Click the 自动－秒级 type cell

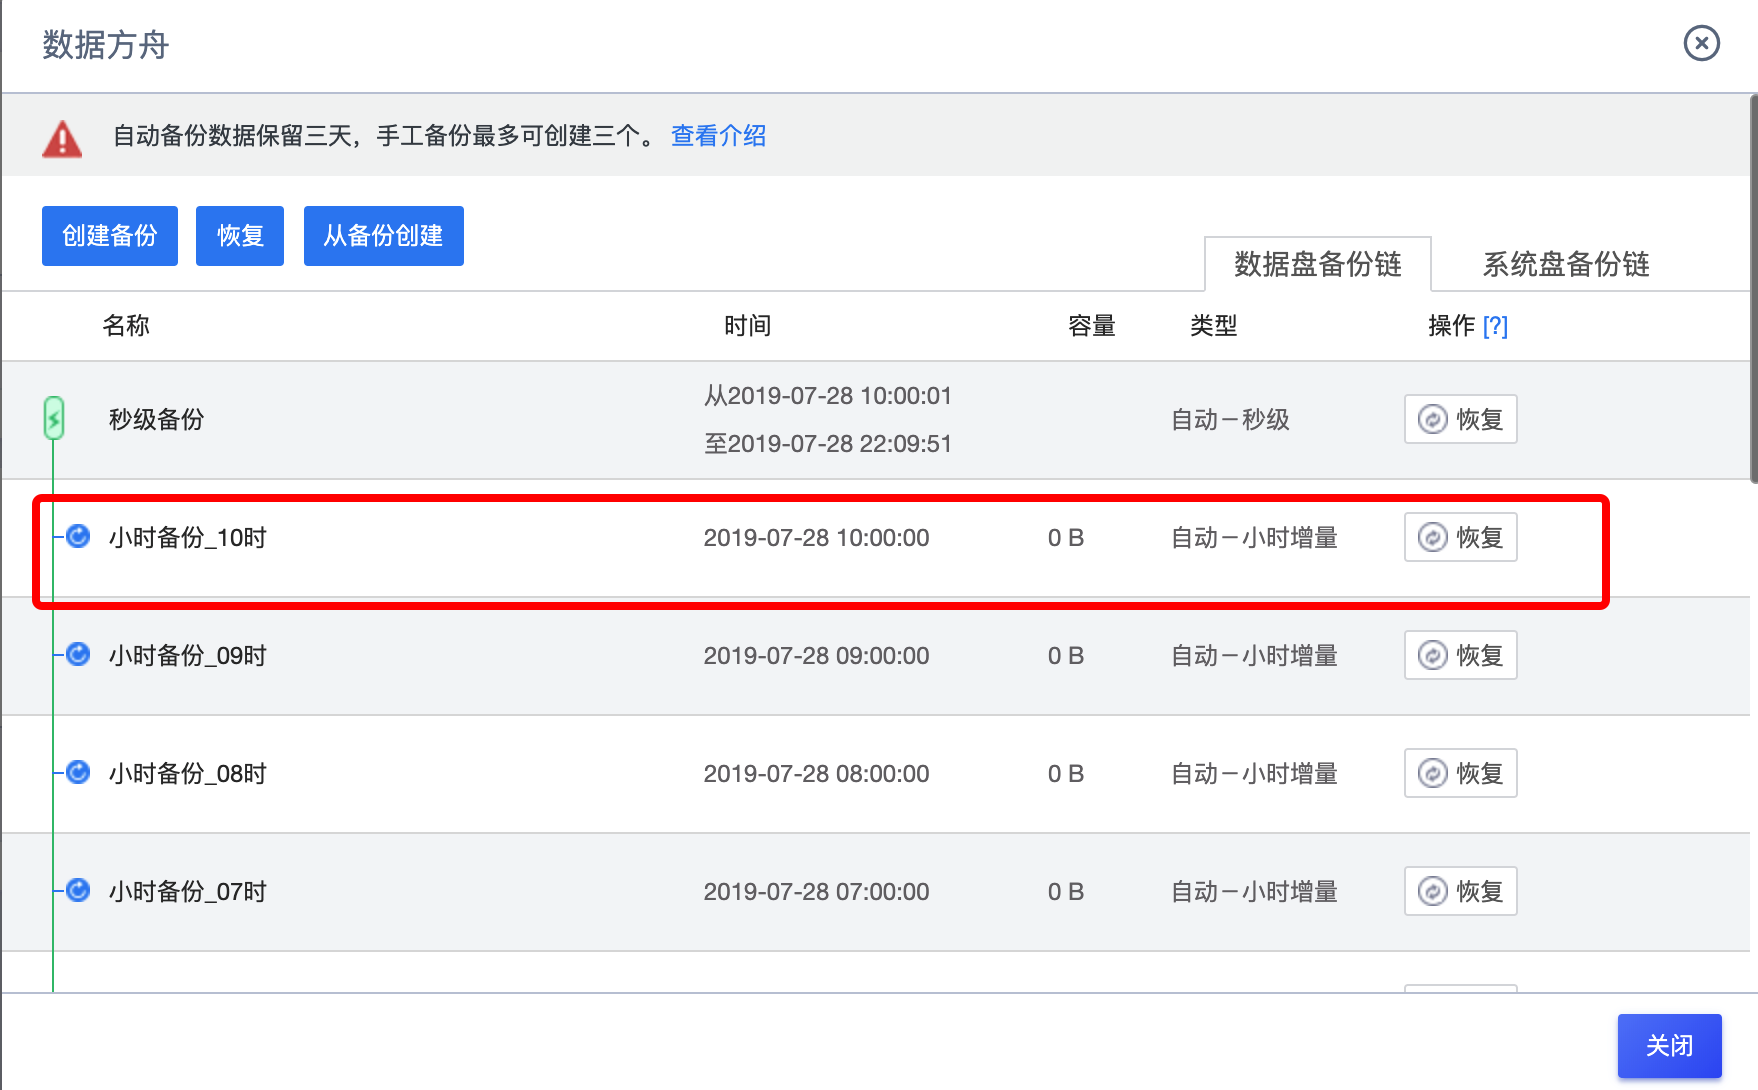pyautogui.click(x=1230, y=420)
